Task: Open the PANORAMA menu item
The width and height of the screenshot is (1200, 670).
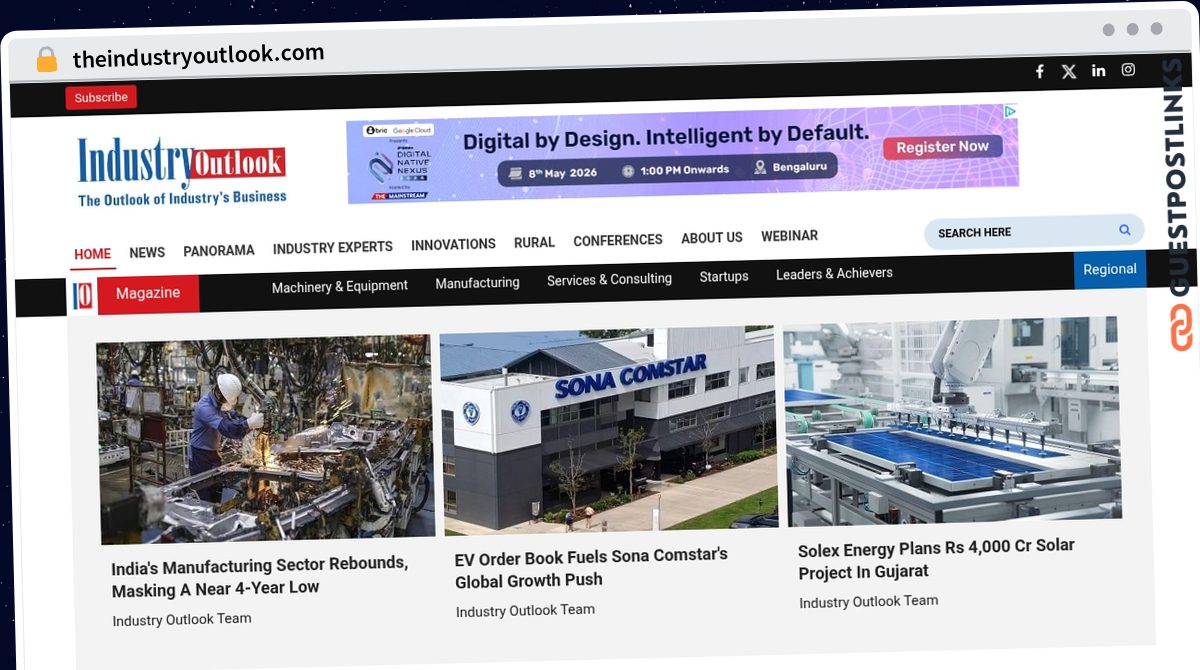Action: 219,250
